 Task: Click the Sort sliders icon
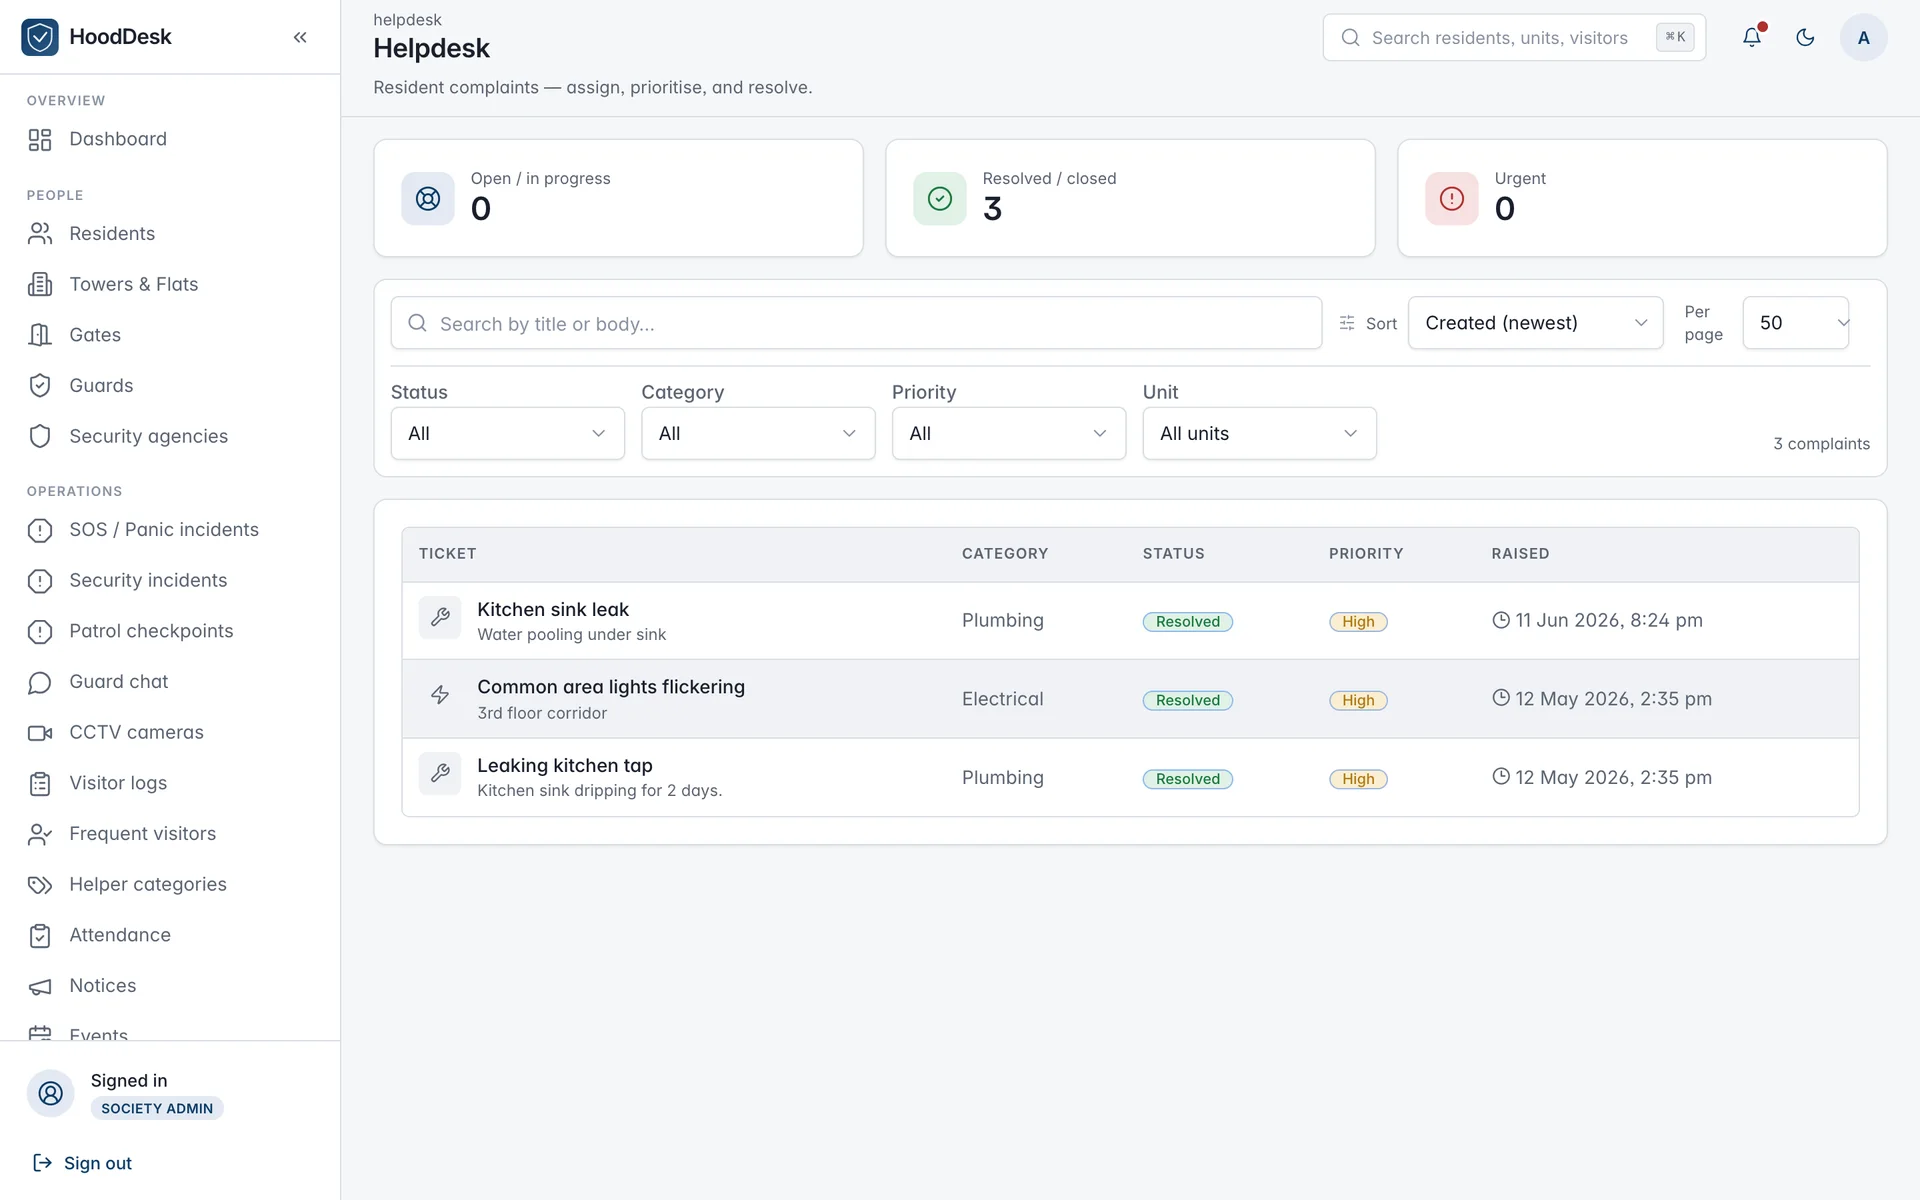point(1347,323)
